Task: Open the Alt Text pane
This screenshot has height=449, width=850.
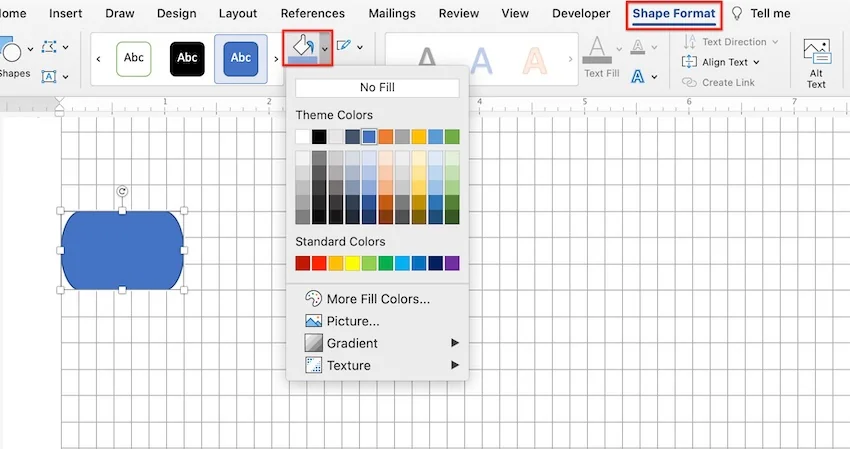Action: point(816,63)
